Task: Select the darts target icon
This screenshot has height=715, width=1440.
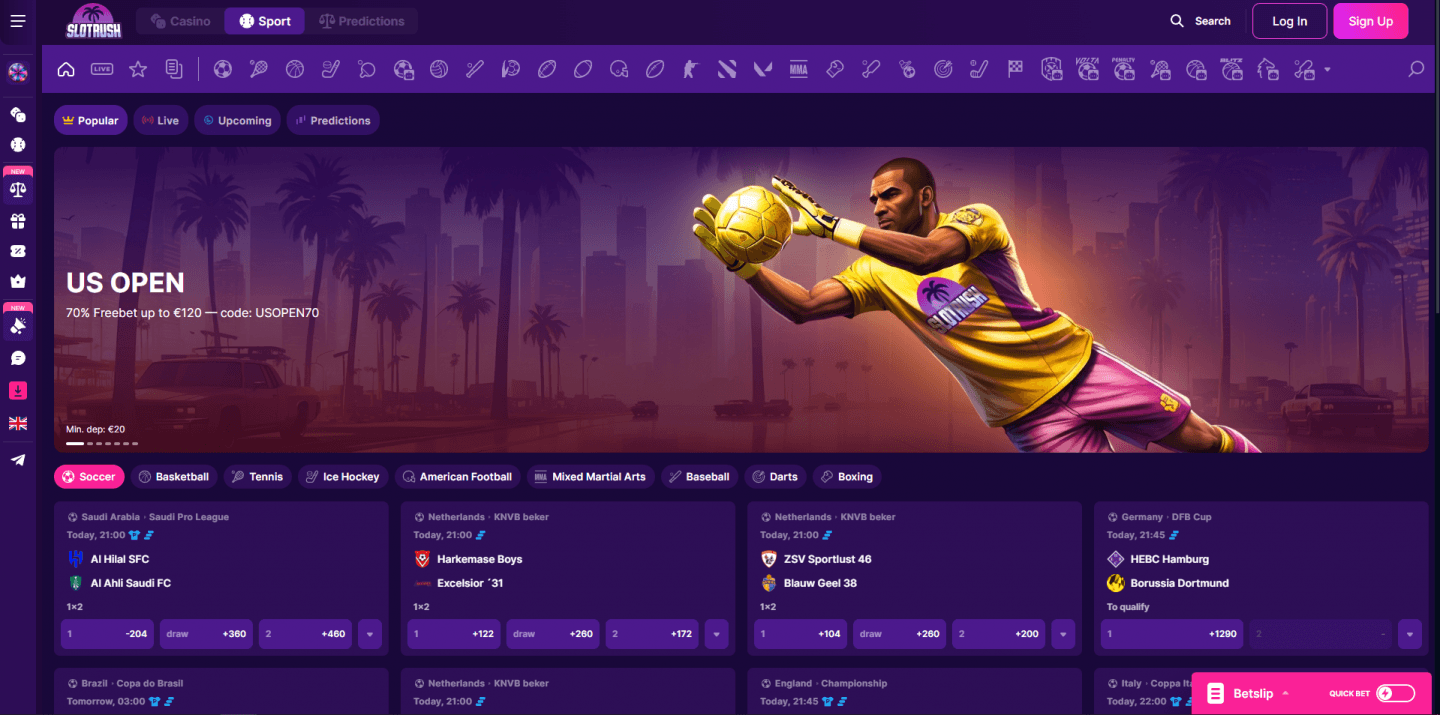Action: pos(943,69)
